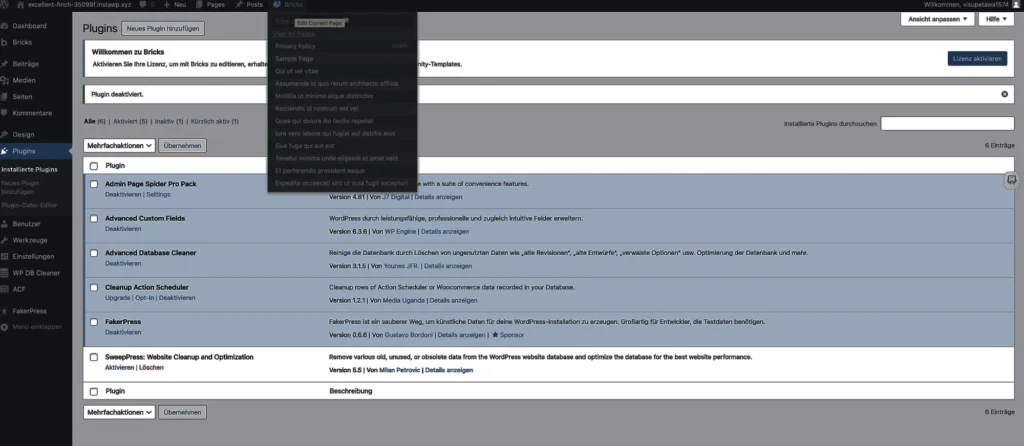Click the Werkzeuge wrench icon in sidebar
The image size is (1024, 446).
click(x=5, y=240)
